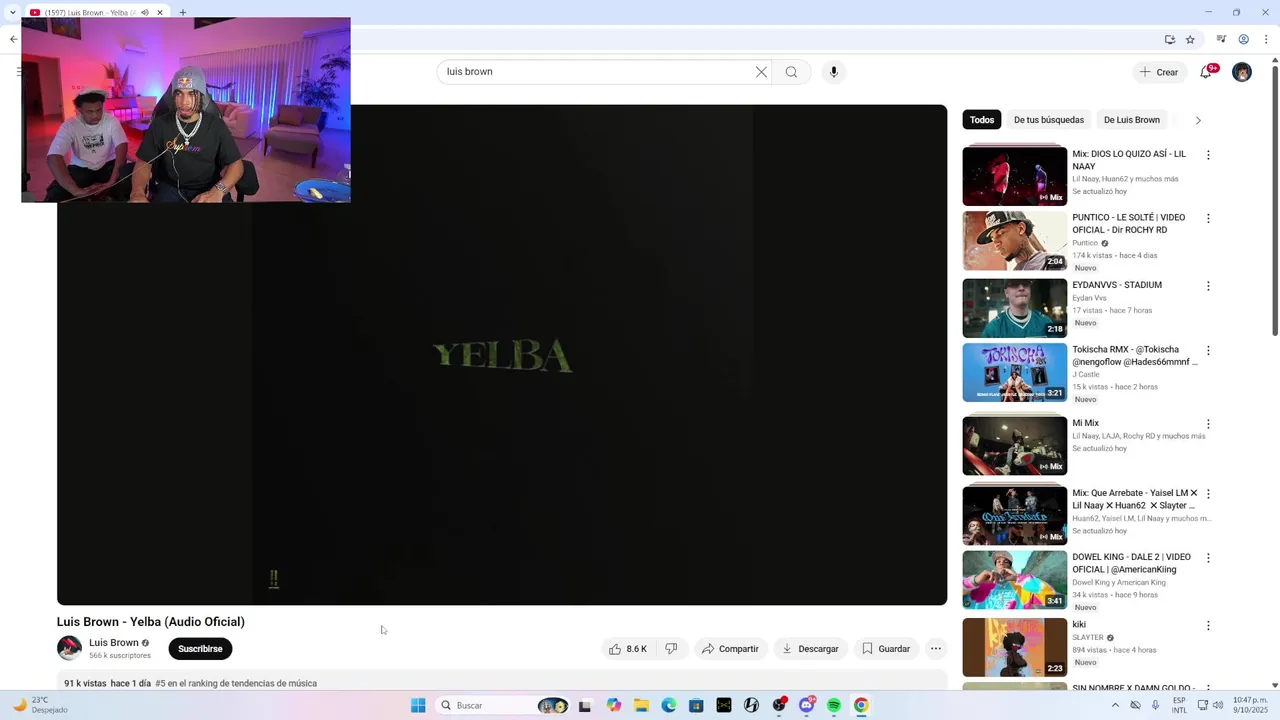
Task: Like the video with the thumbs up
Action: click(628, 649)
